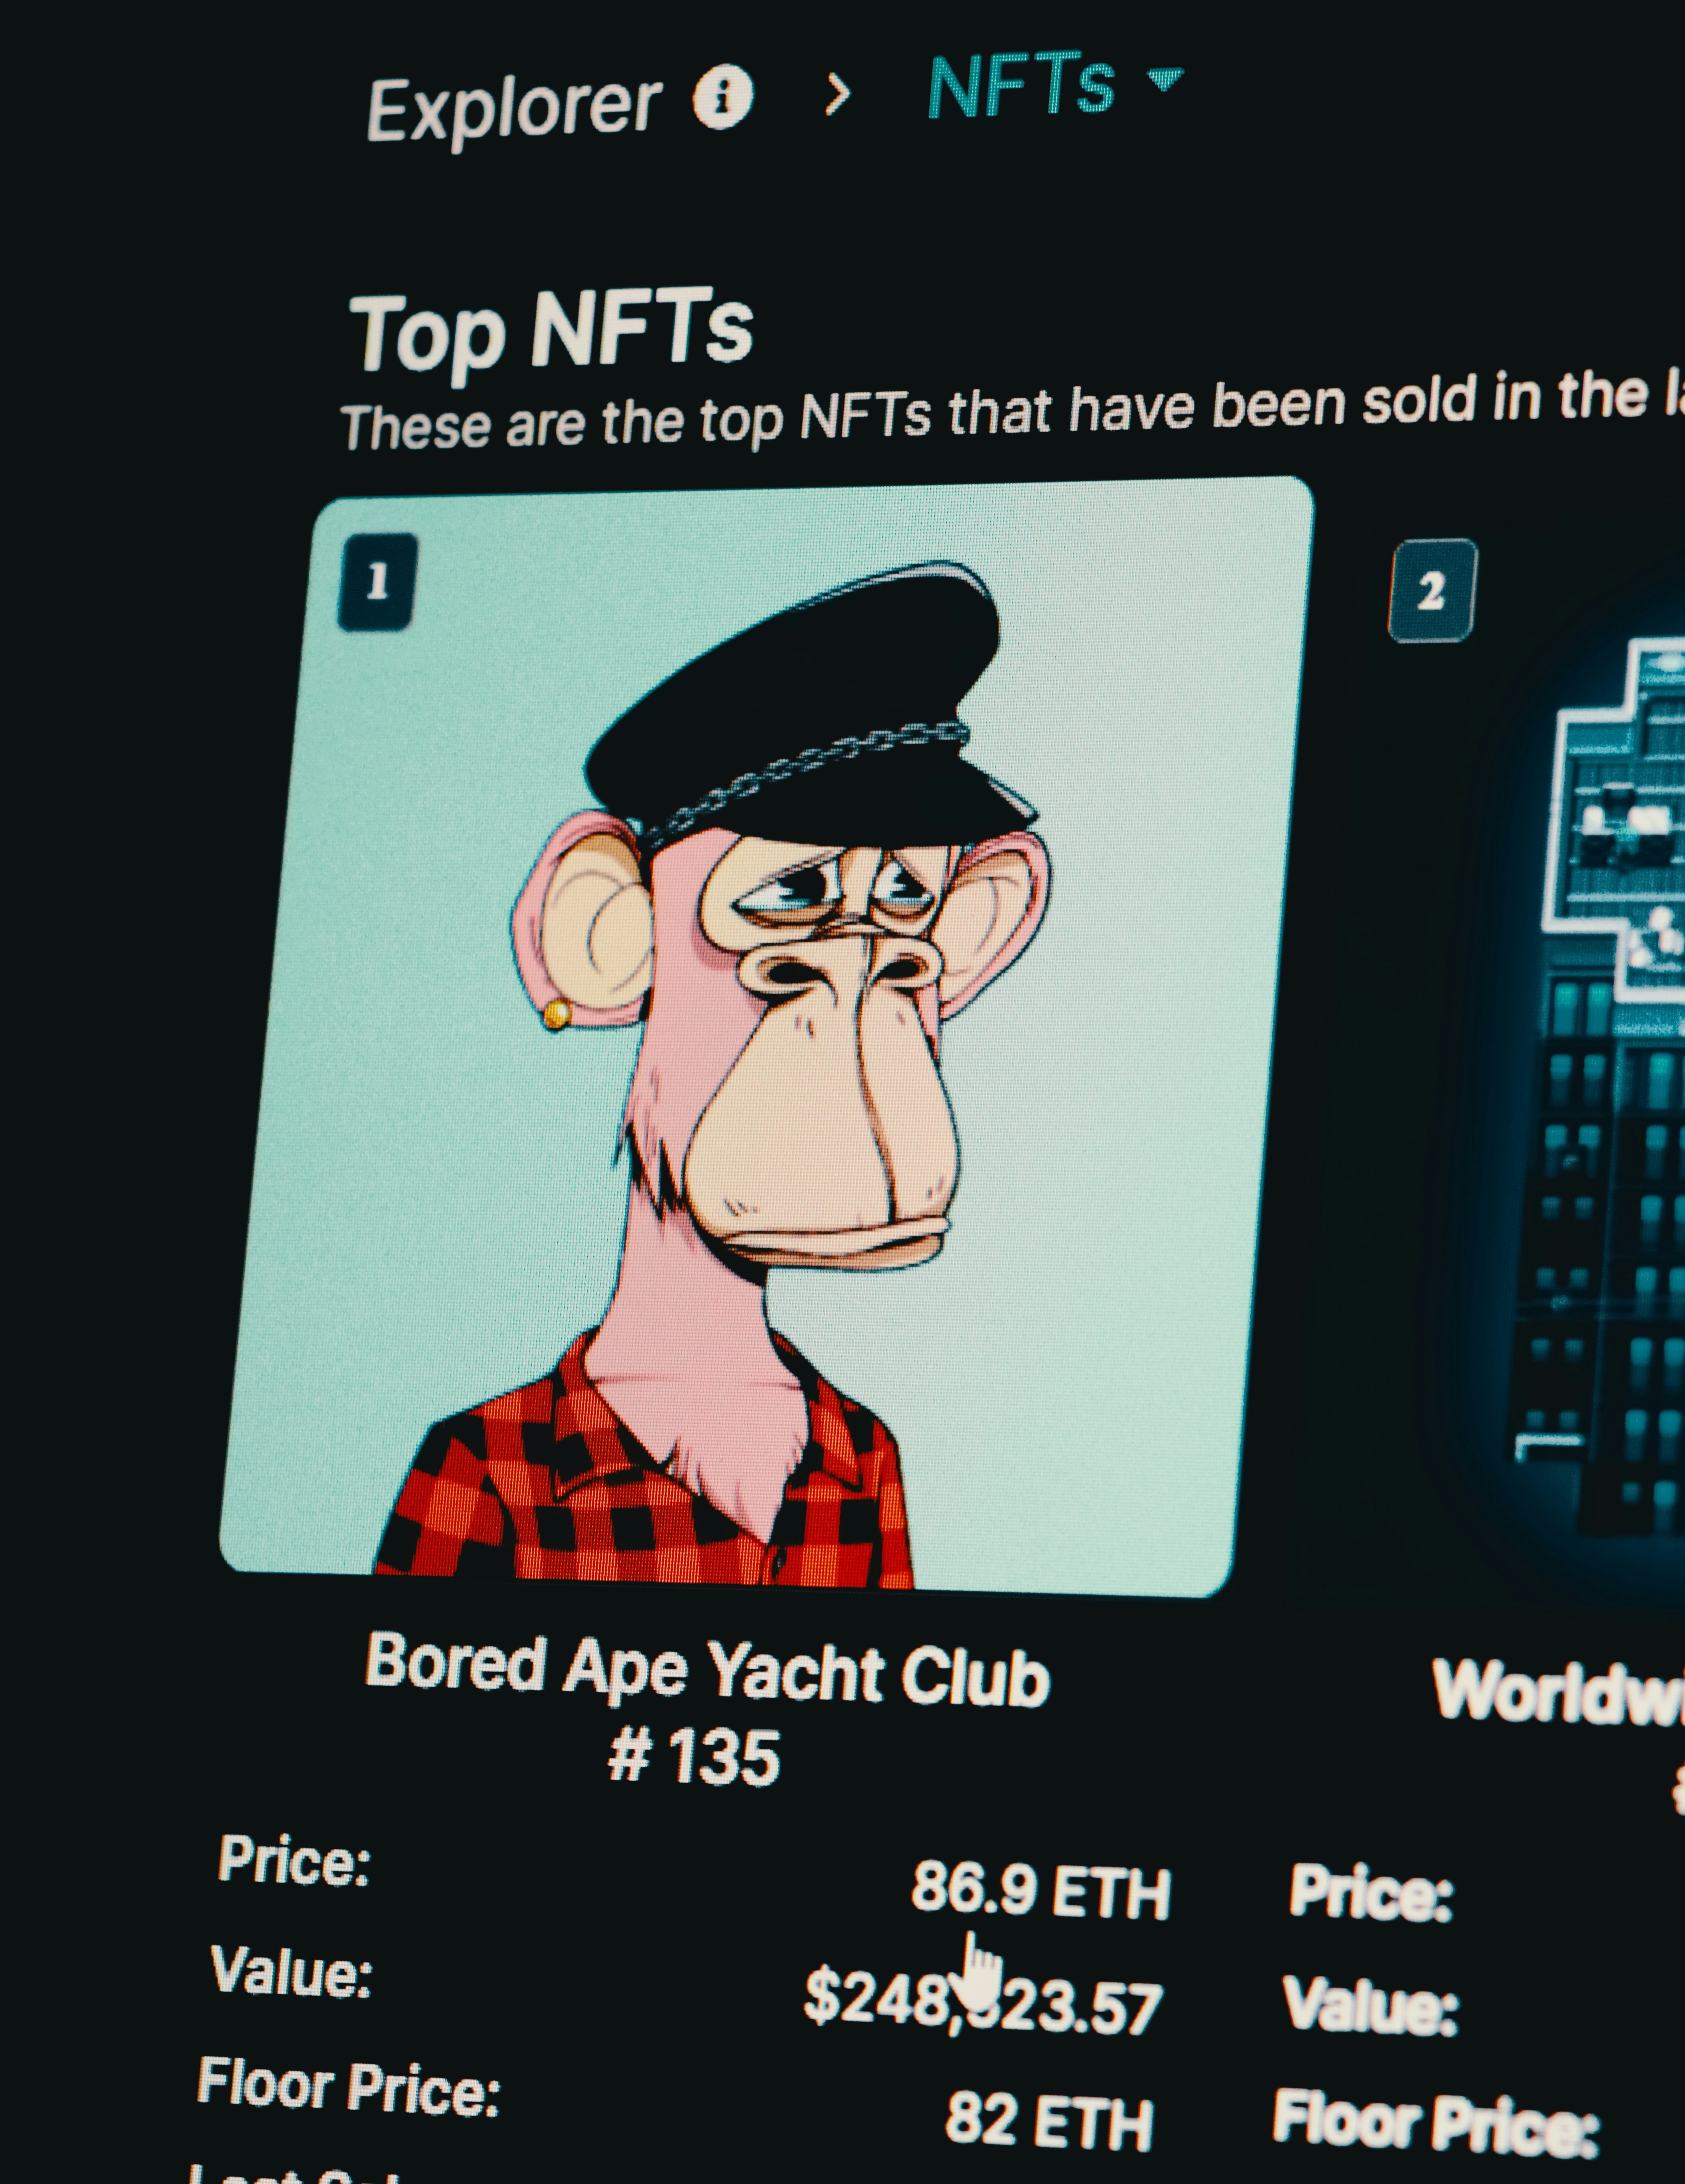Screen dimensions: 1685x2184
Task: Click the second card's Value label
Action: pos(1370,2005)
